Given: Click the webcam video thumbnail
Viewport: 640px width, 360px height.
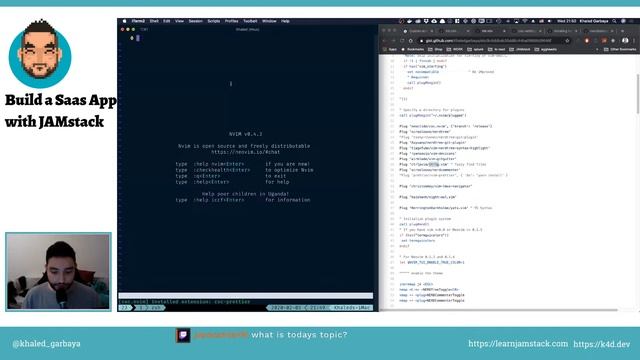Looking at the screenshot, I should (58, 272).
